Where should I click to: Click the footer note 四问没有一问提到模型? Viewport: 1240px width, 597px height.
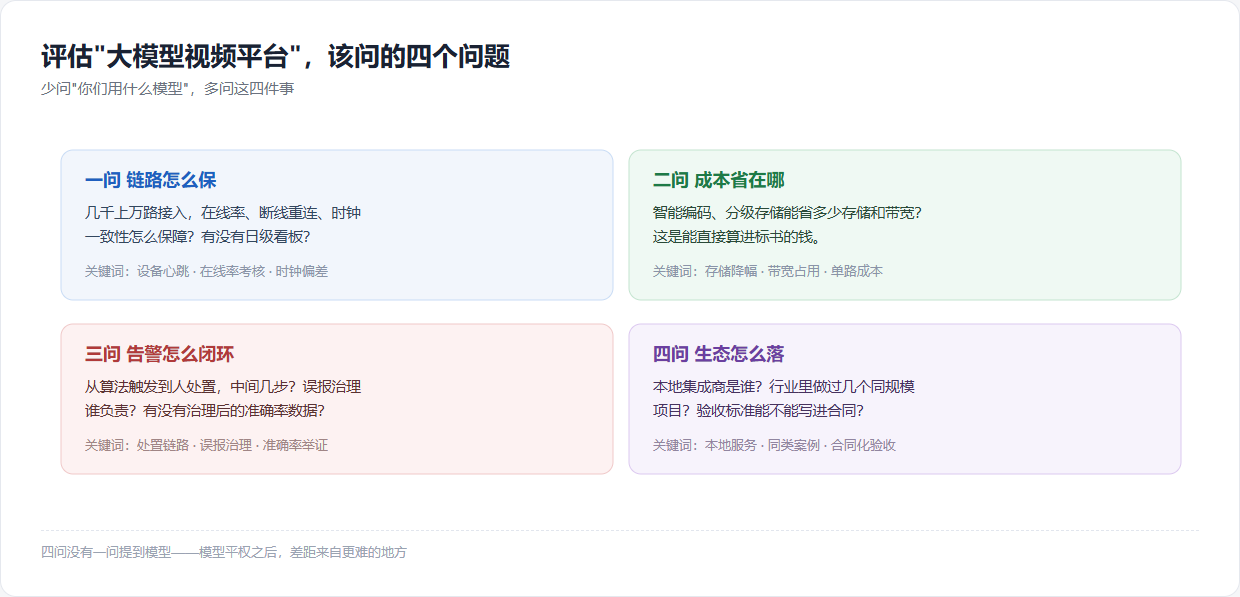click(224, 552)
